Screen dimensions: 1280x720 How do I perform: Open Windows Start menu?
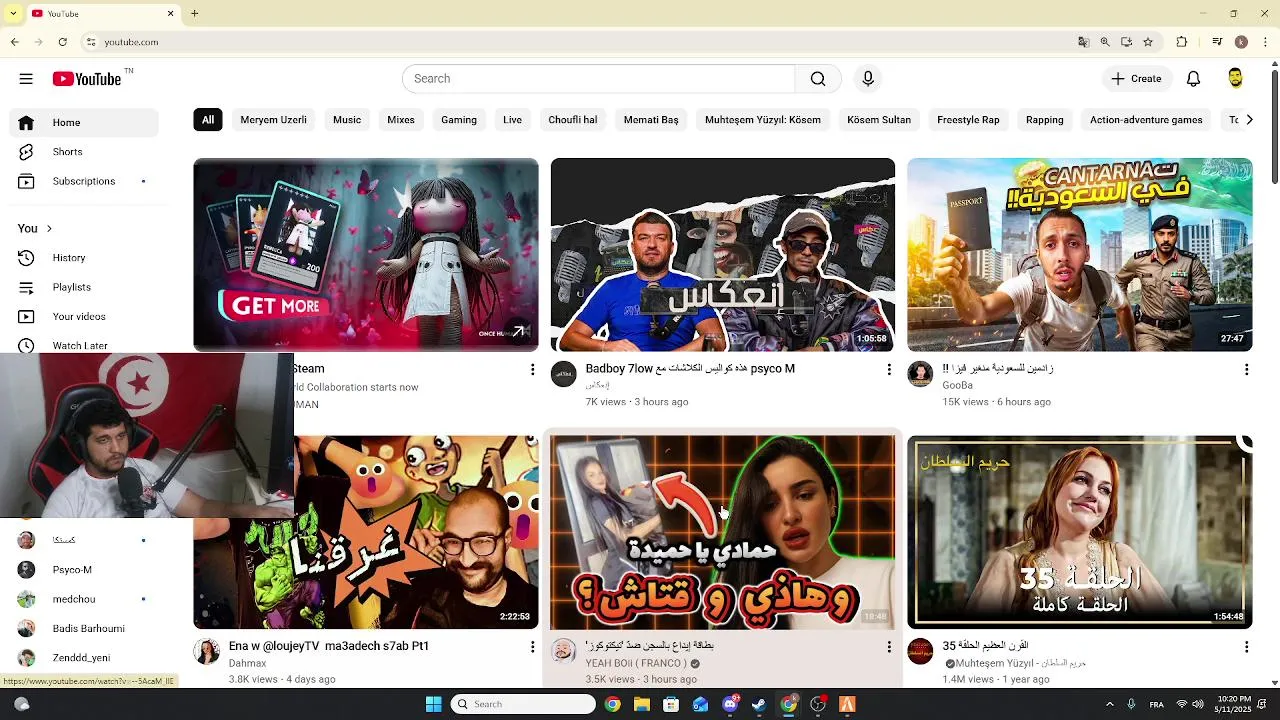click(433, 704)
